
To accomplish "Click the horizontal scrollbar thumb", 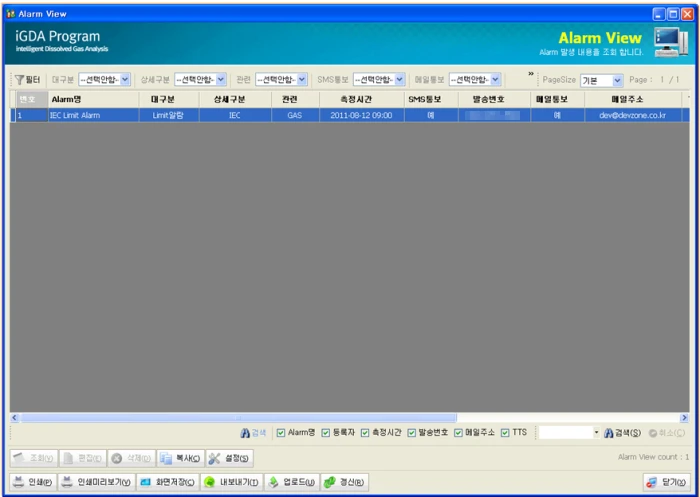I will [x=238, y=418].
